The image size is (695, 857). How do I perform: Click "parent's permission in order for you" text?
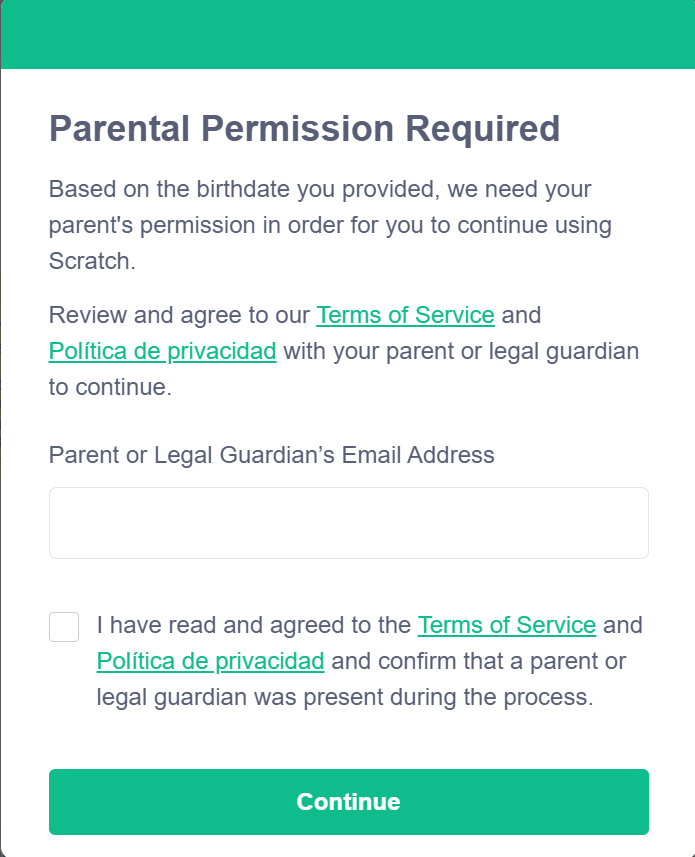pyautogui.click(x=238, y=225)
